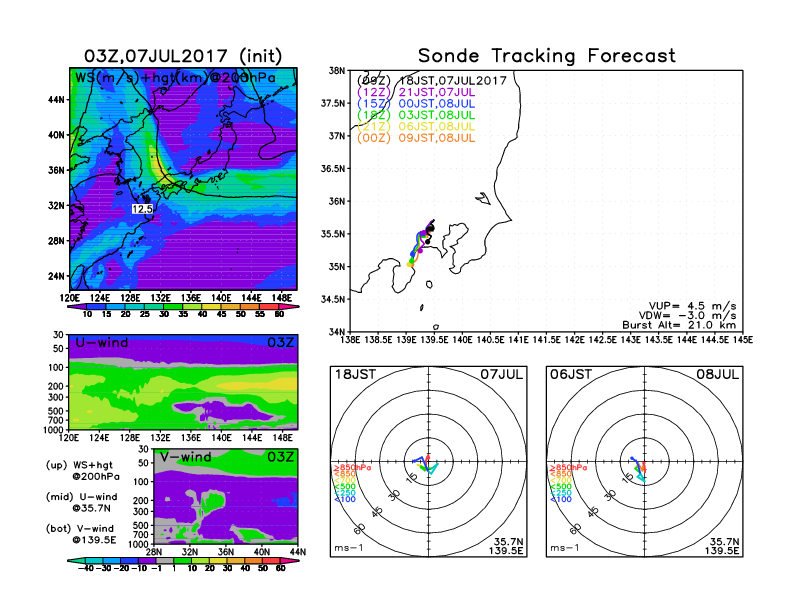Click the "100" pressure tick on the U-wind panel
The height and width of the screenshot is (612, 792).
pyautogui.click(x=56, y=368)
